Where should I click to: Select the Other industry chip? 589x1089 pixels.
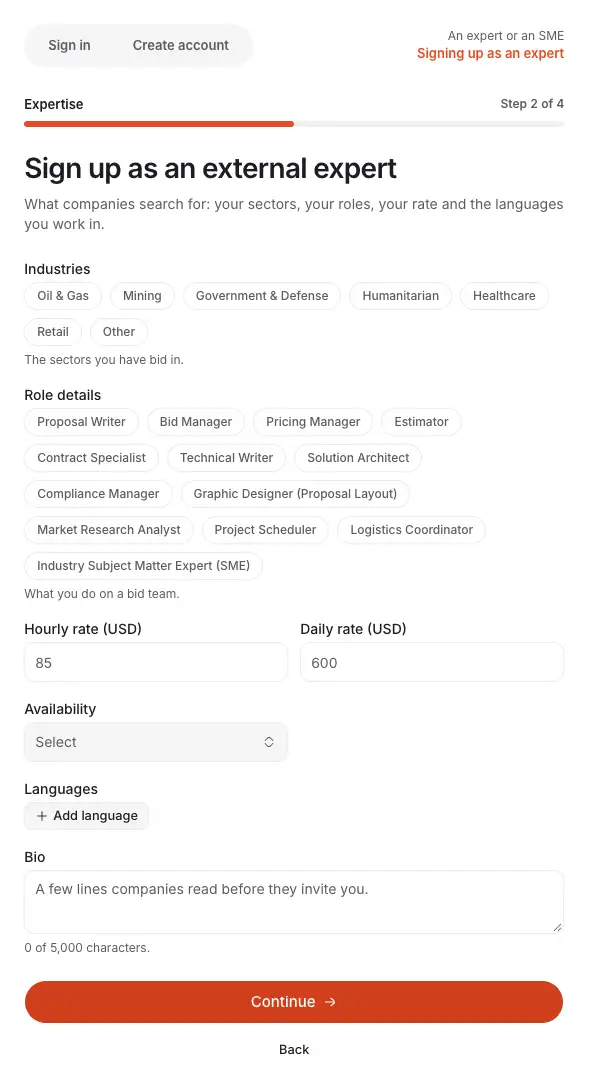[119, 332]
